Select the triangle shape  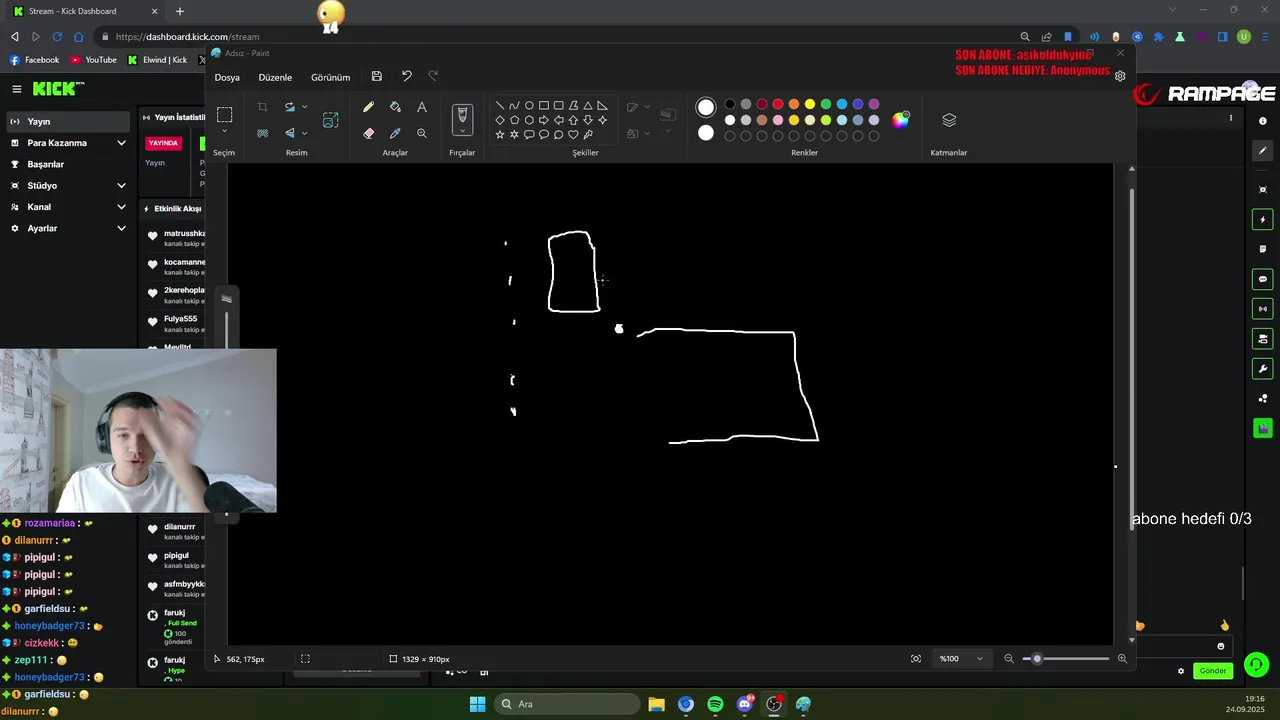click(x=588, y=105)
